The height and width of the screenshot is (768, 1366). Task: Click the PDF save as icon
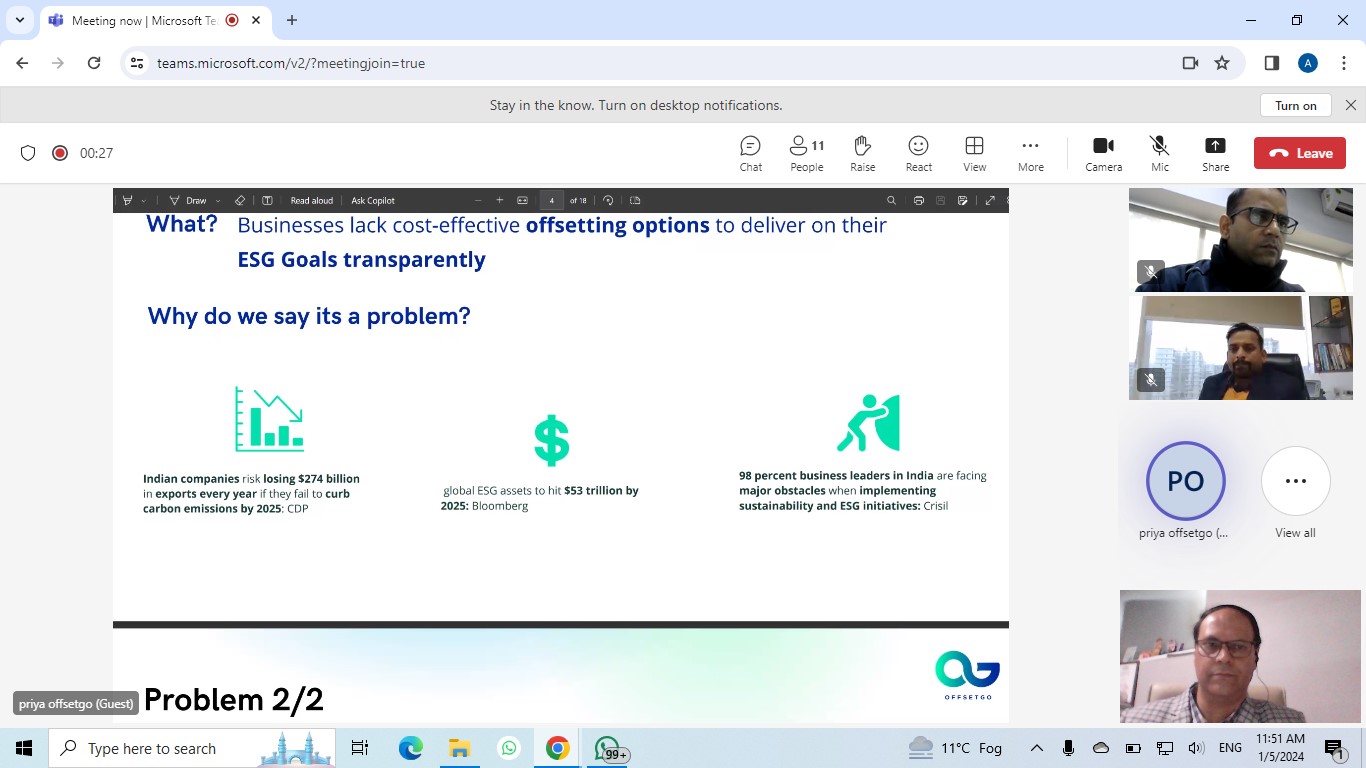click(962, 200)
